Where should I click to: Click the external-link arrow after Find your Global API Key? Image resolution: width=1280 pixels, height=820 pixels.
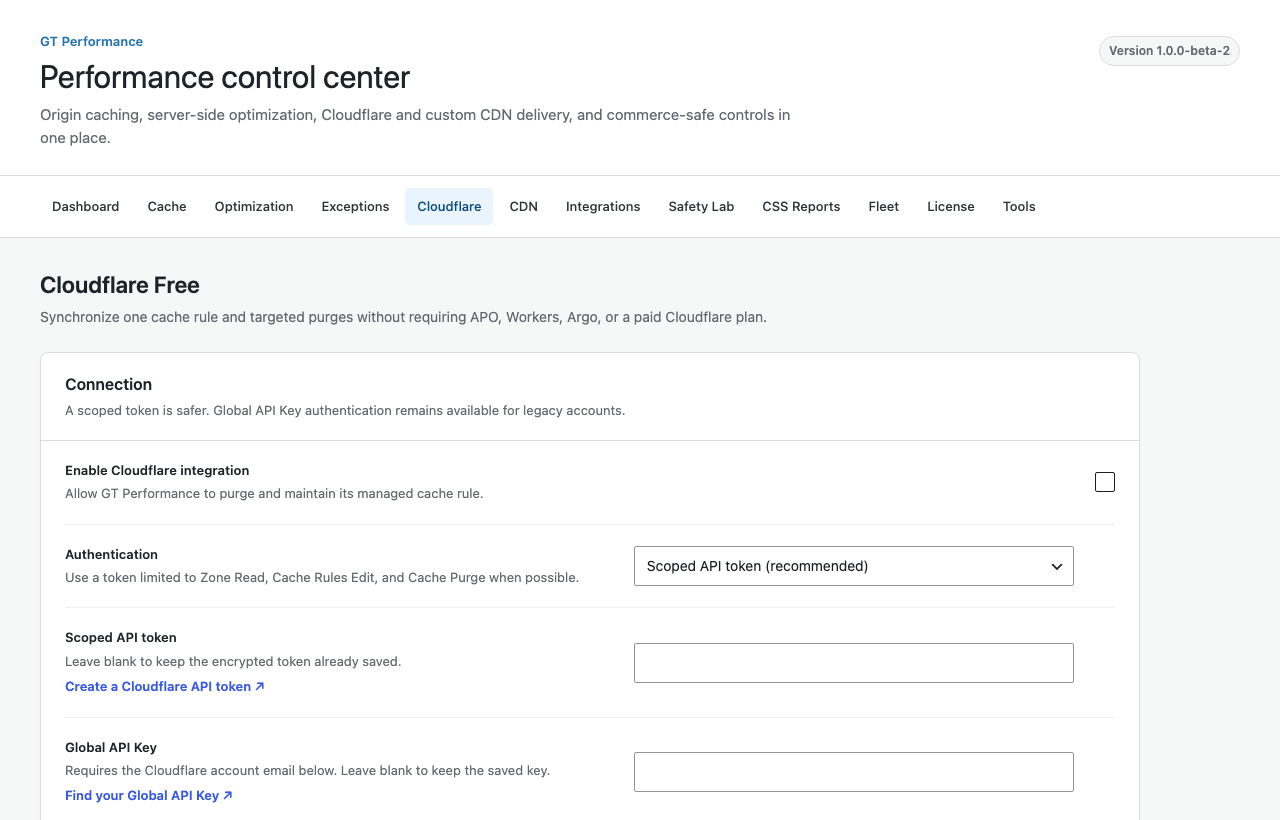[x=228, y=795]
